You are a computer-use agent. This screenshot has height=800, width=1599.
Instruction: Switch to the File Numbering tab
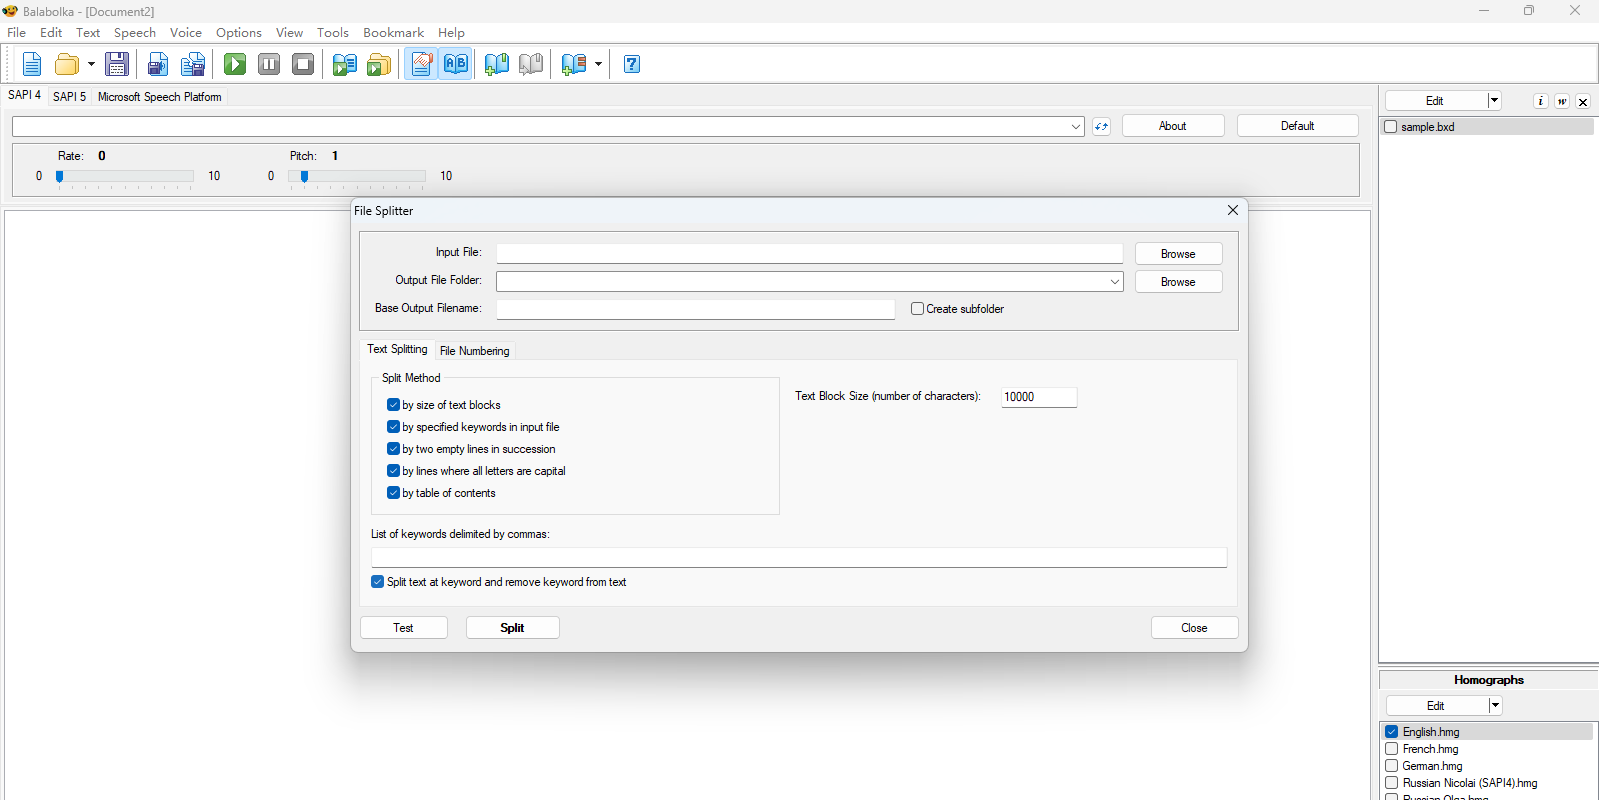[474, 351]
